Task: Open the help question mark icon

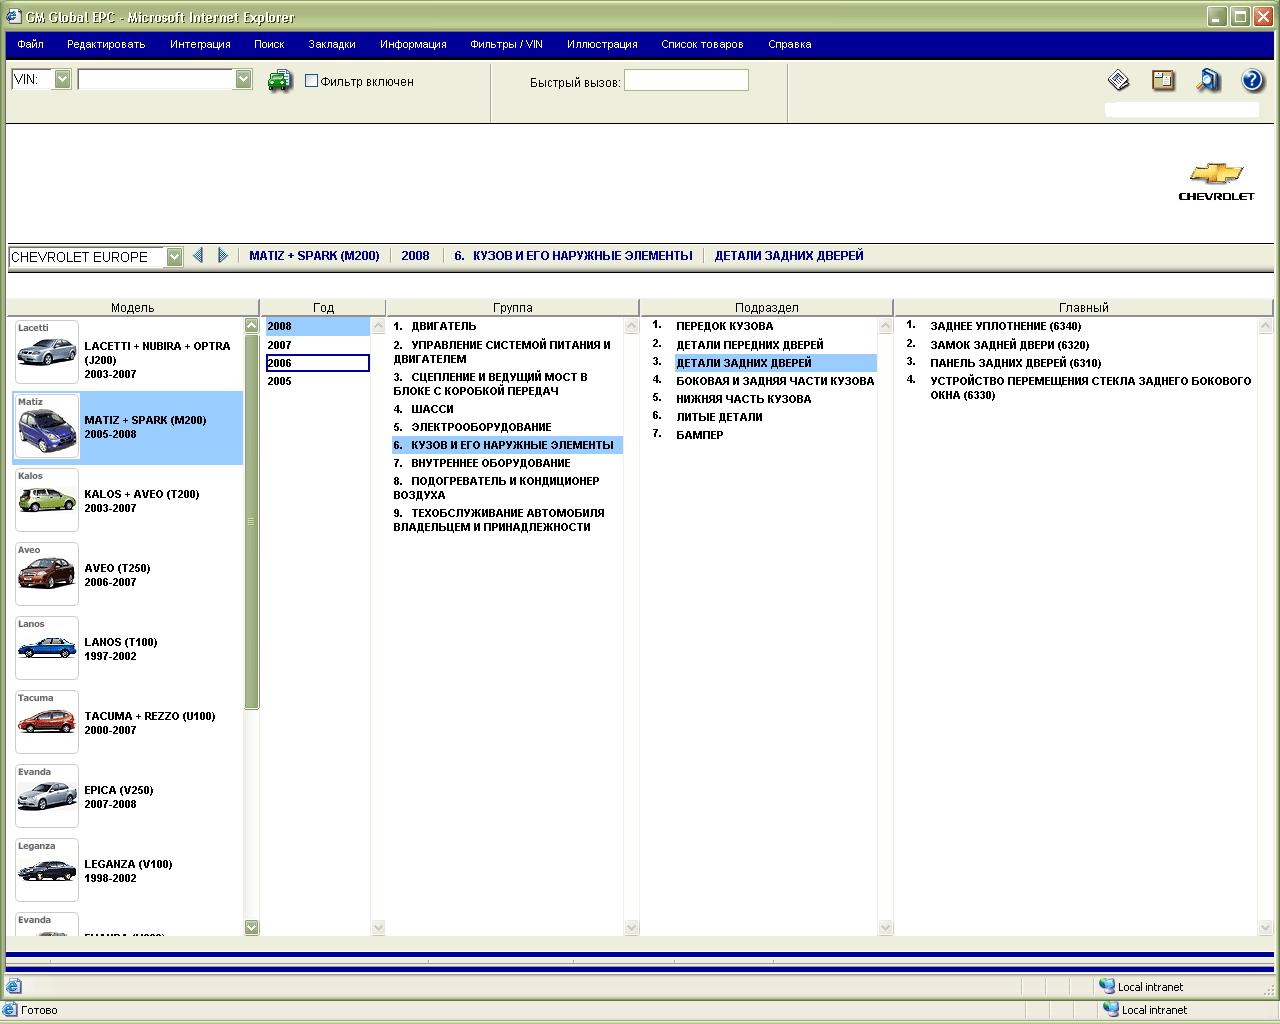Action: click(x=1252, y=80)
